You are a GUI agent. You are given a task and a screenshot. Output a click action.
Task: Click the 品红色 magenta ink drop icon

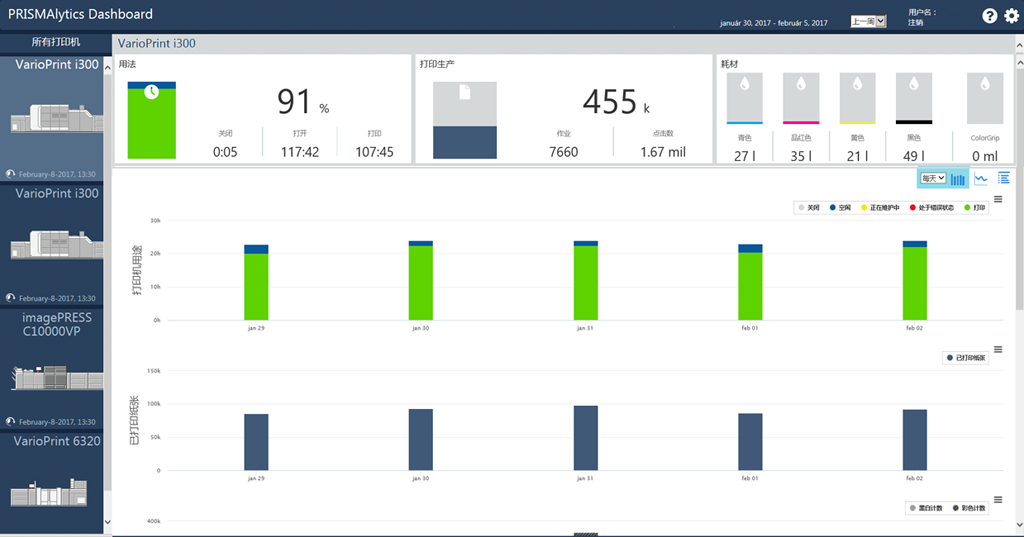[801, 84]
